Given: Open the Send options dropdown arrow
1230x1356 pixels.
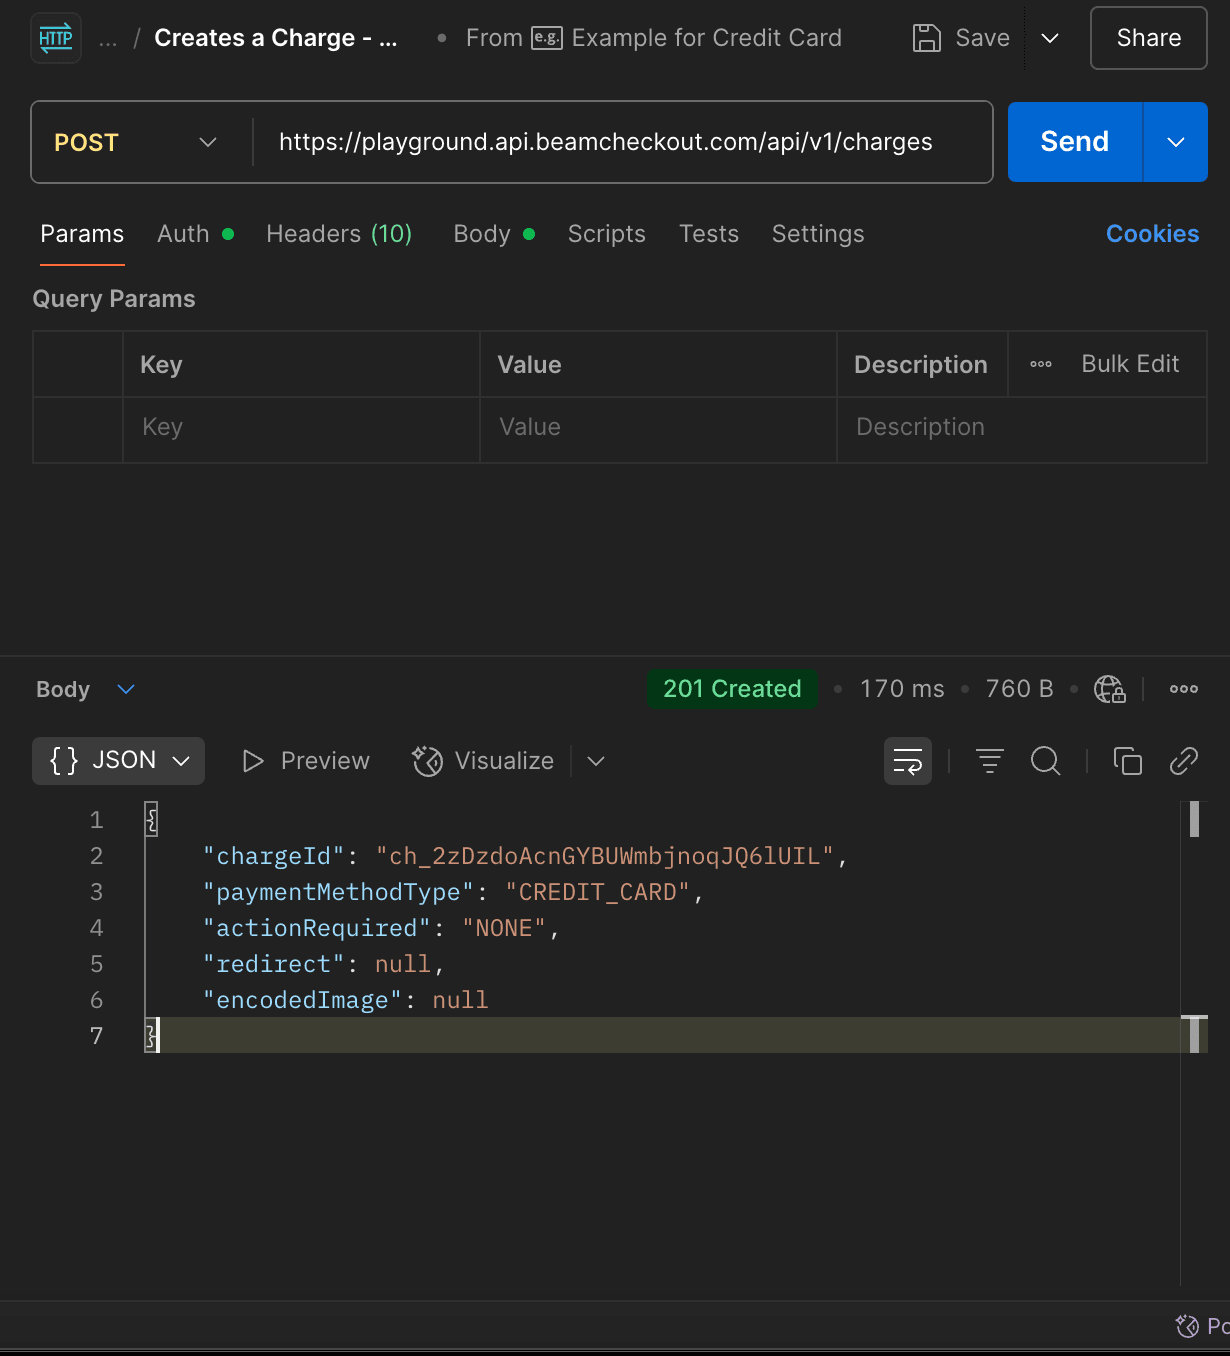Looking at the screenshot, I should point(1175,142).
